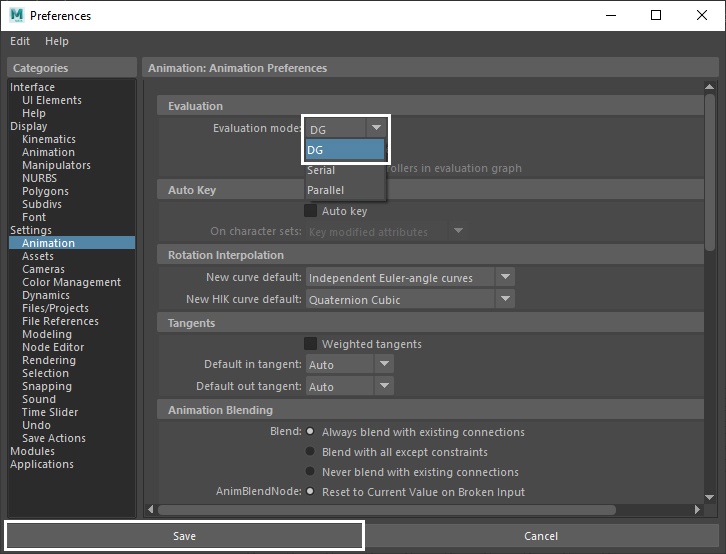Screen dimensions: 726x554
Task: Select Snapping category
Action: point(47,386)
